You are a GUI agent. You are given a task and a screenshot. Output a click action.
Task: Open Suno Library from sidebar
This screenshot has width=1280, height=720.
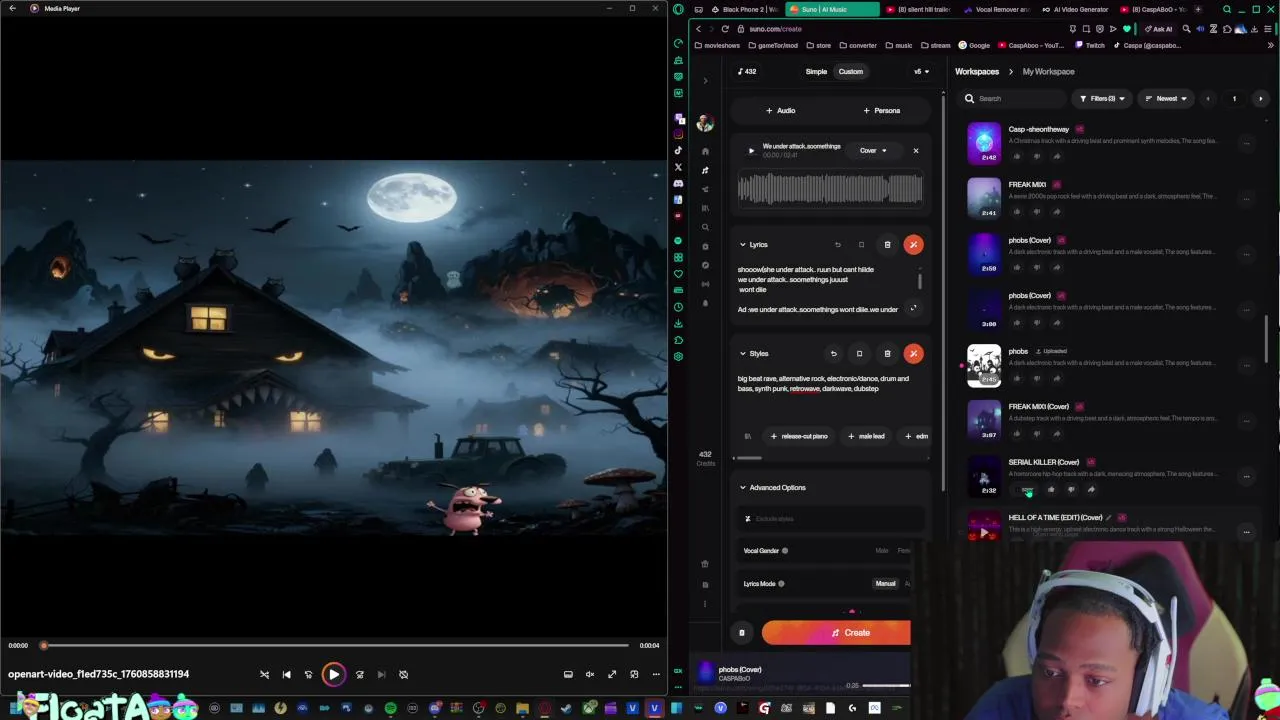pyautogui.click(x=705, y=208)
